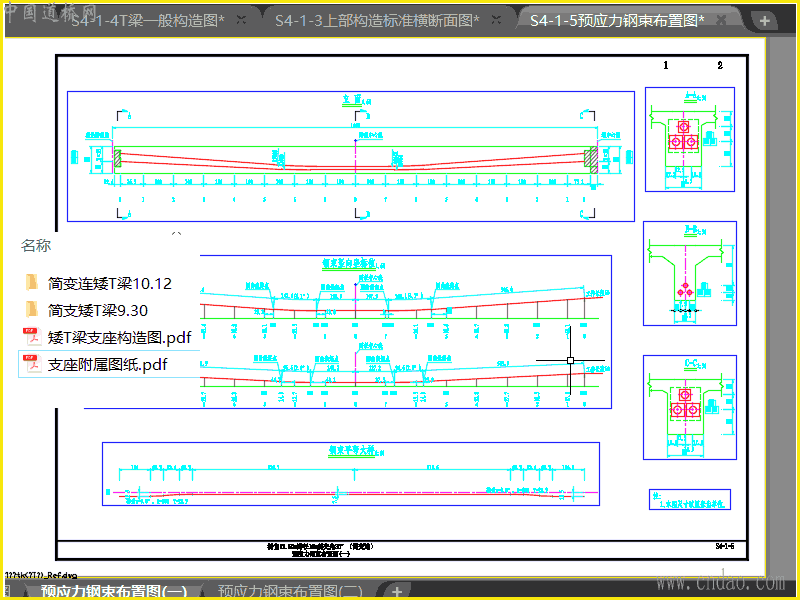The image size is (800, 600).
Task: Select the top cross-section detail view
Action: coord(690,139)
